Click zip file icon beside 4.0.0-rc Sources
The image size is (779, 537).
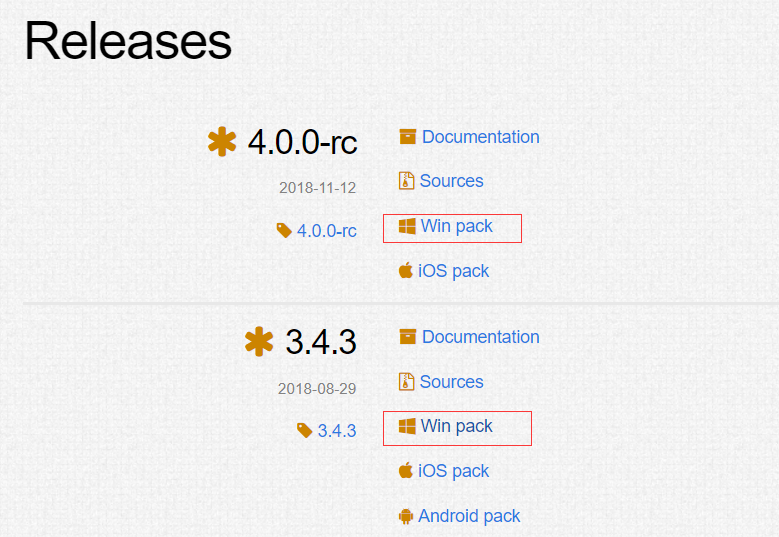click(406, 181)
